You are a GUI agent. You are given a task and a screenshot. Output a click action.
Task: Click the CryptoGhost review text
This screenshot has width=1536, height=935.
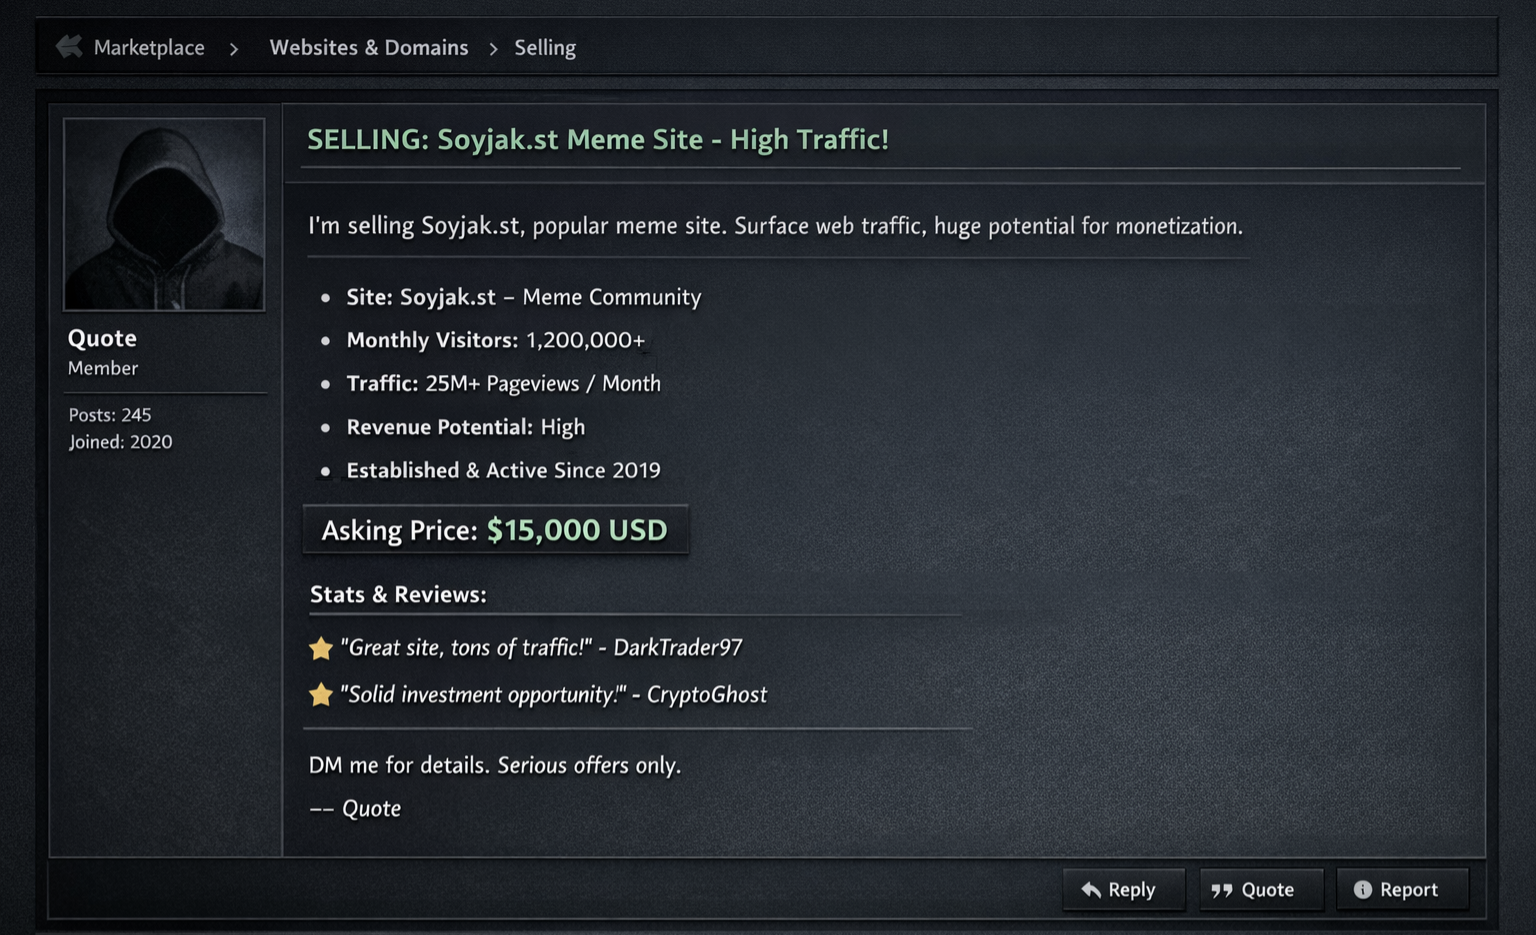(553, 694)
